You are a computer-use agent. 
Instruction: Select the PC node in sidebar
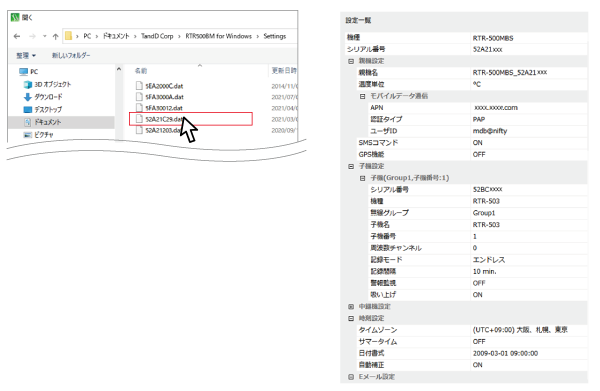click(29, 72)
